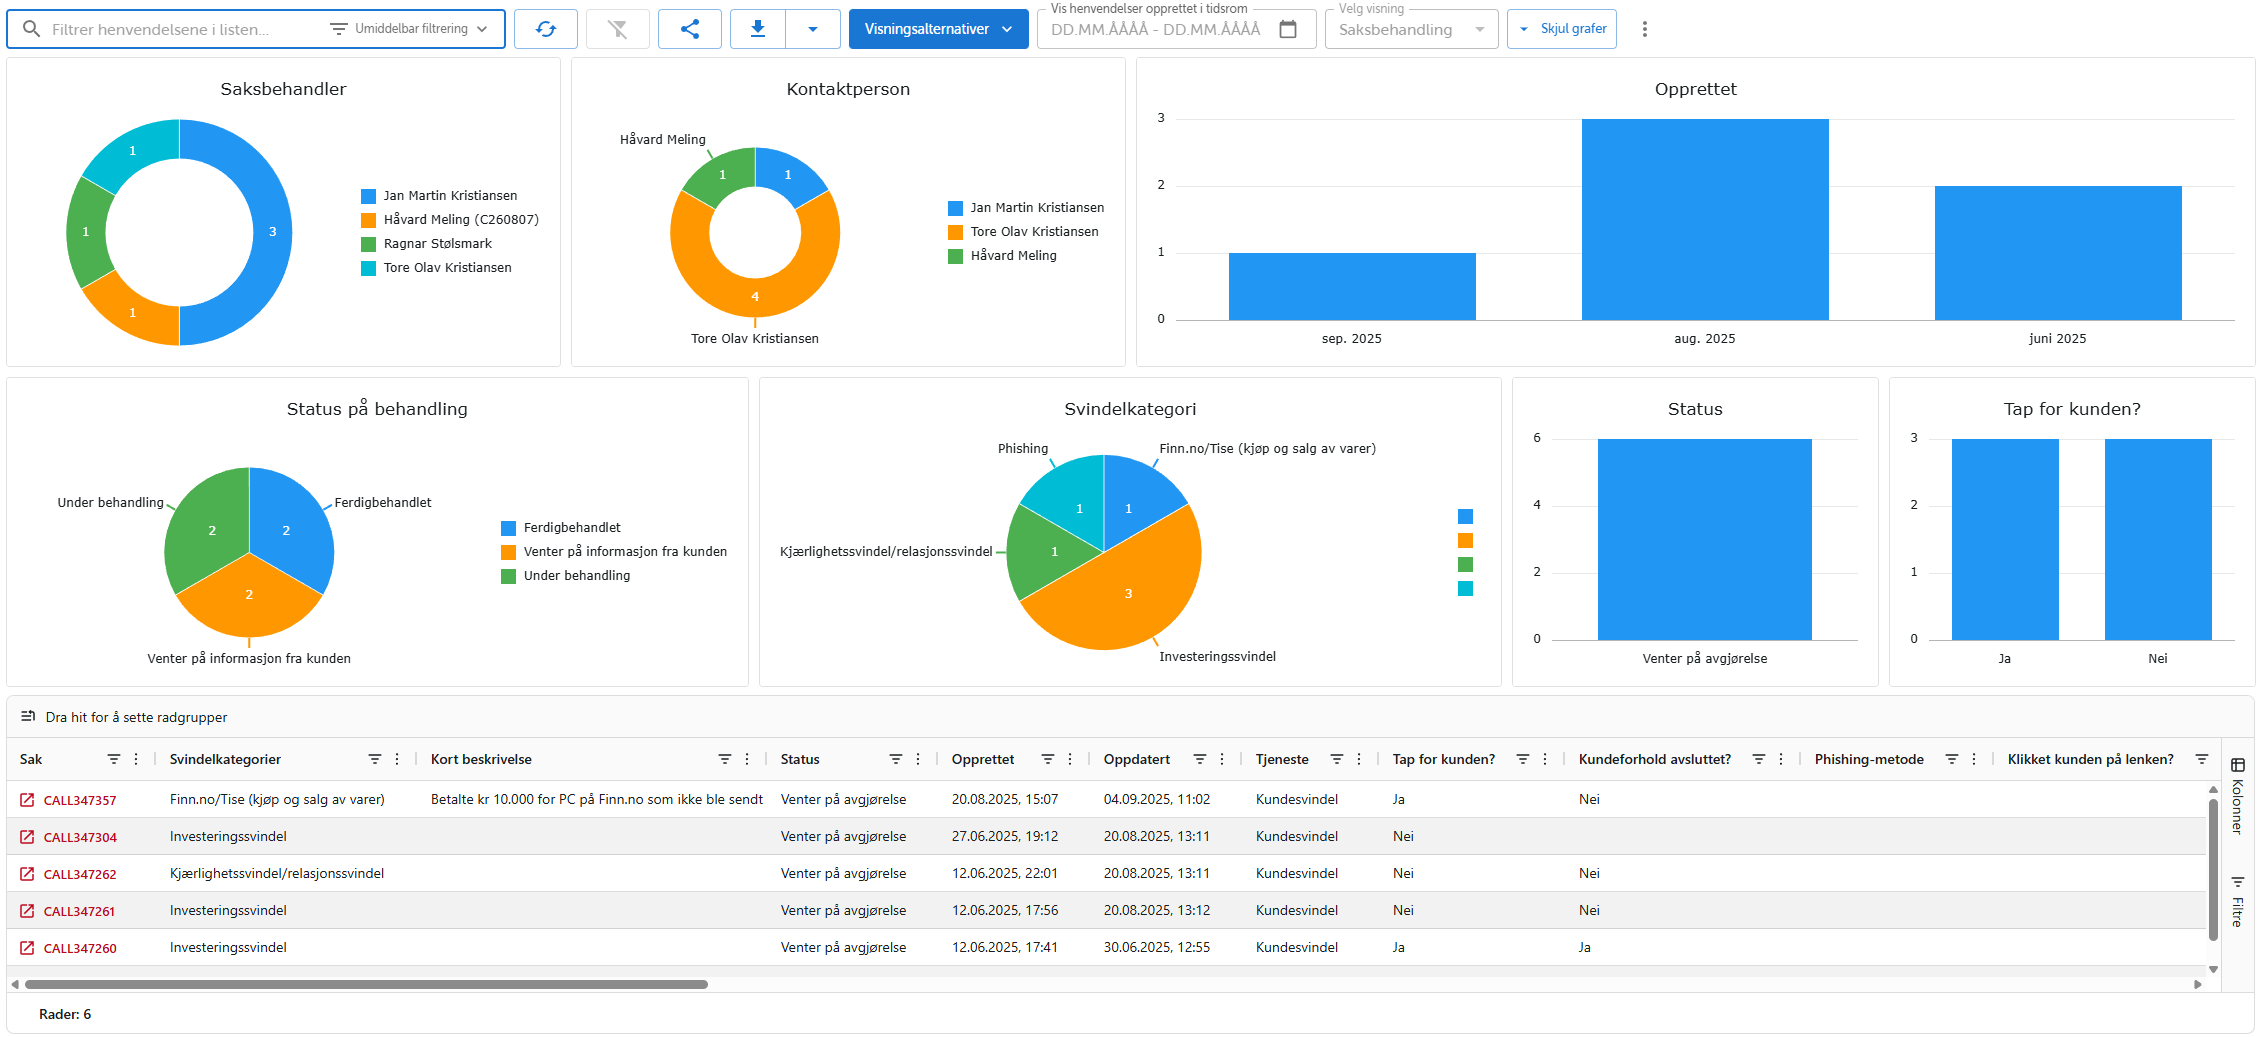Click the blue legend swatch for Jan Martin Kristiansen

pyautogui.click(x=368, y=195)
